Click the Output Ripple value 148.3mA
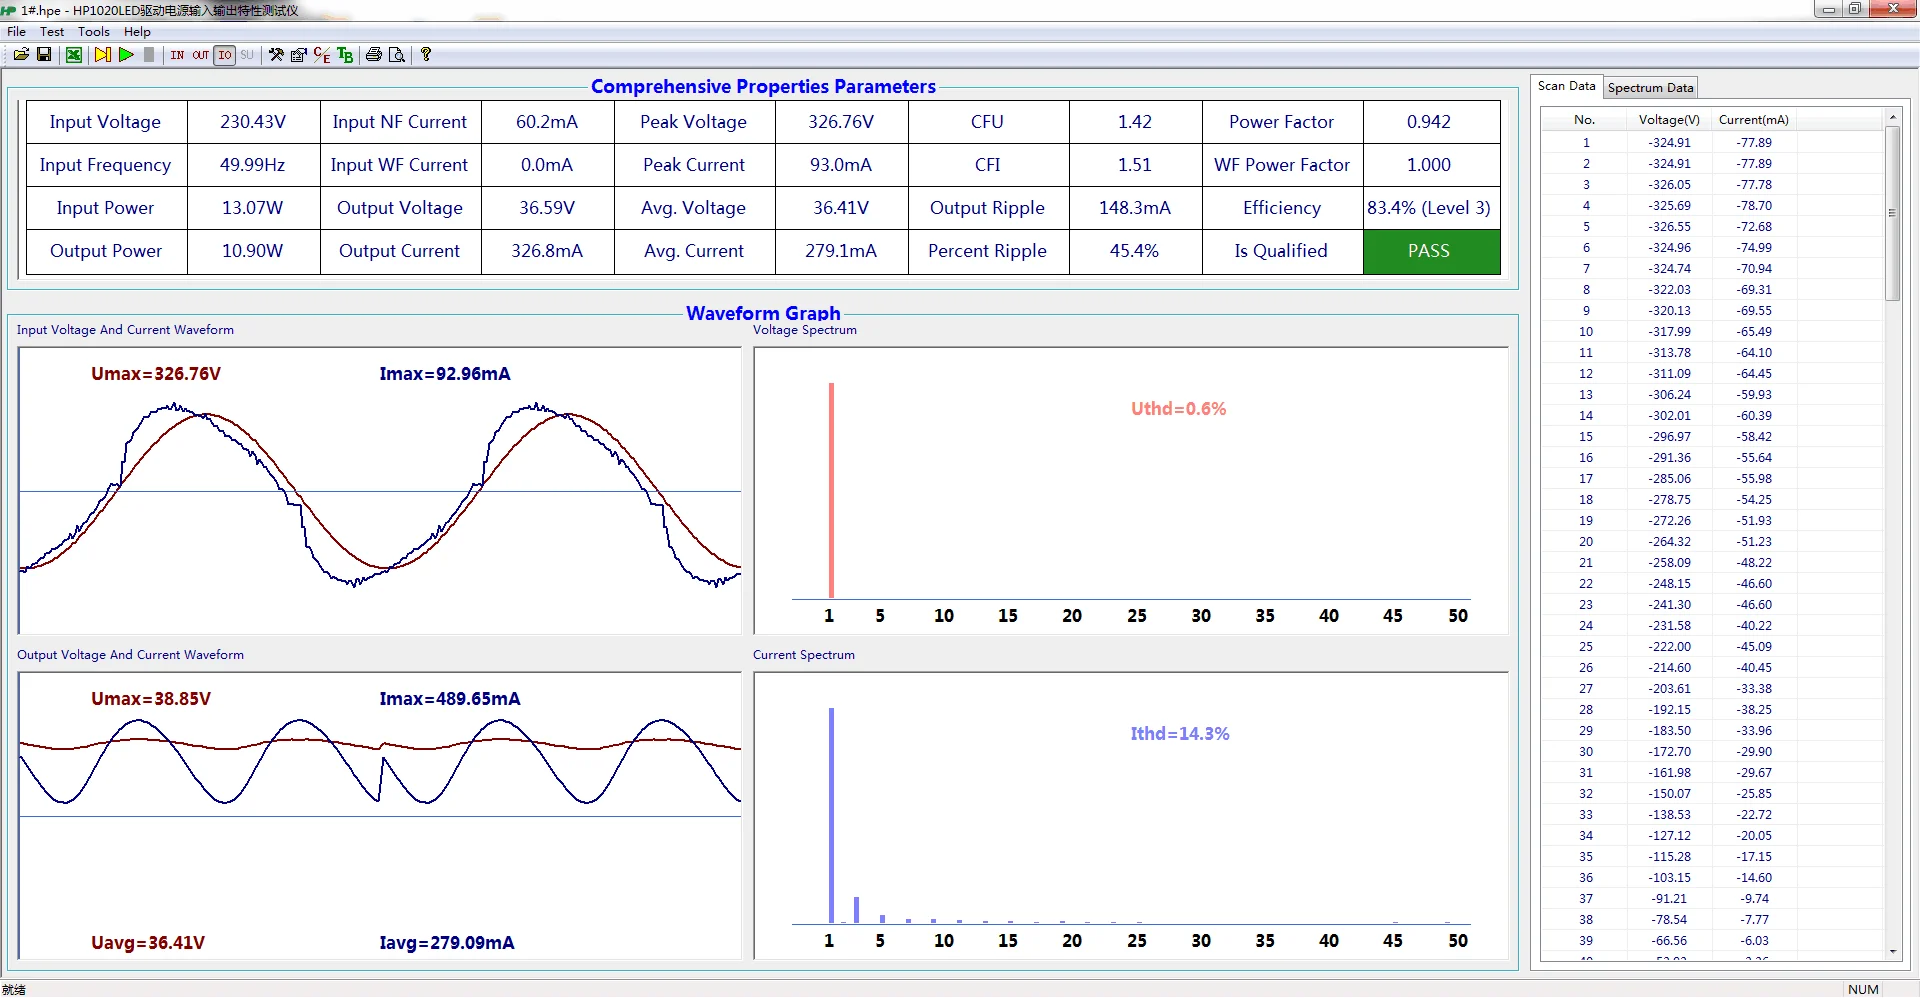The image size is (1920, 998). 1135,208
